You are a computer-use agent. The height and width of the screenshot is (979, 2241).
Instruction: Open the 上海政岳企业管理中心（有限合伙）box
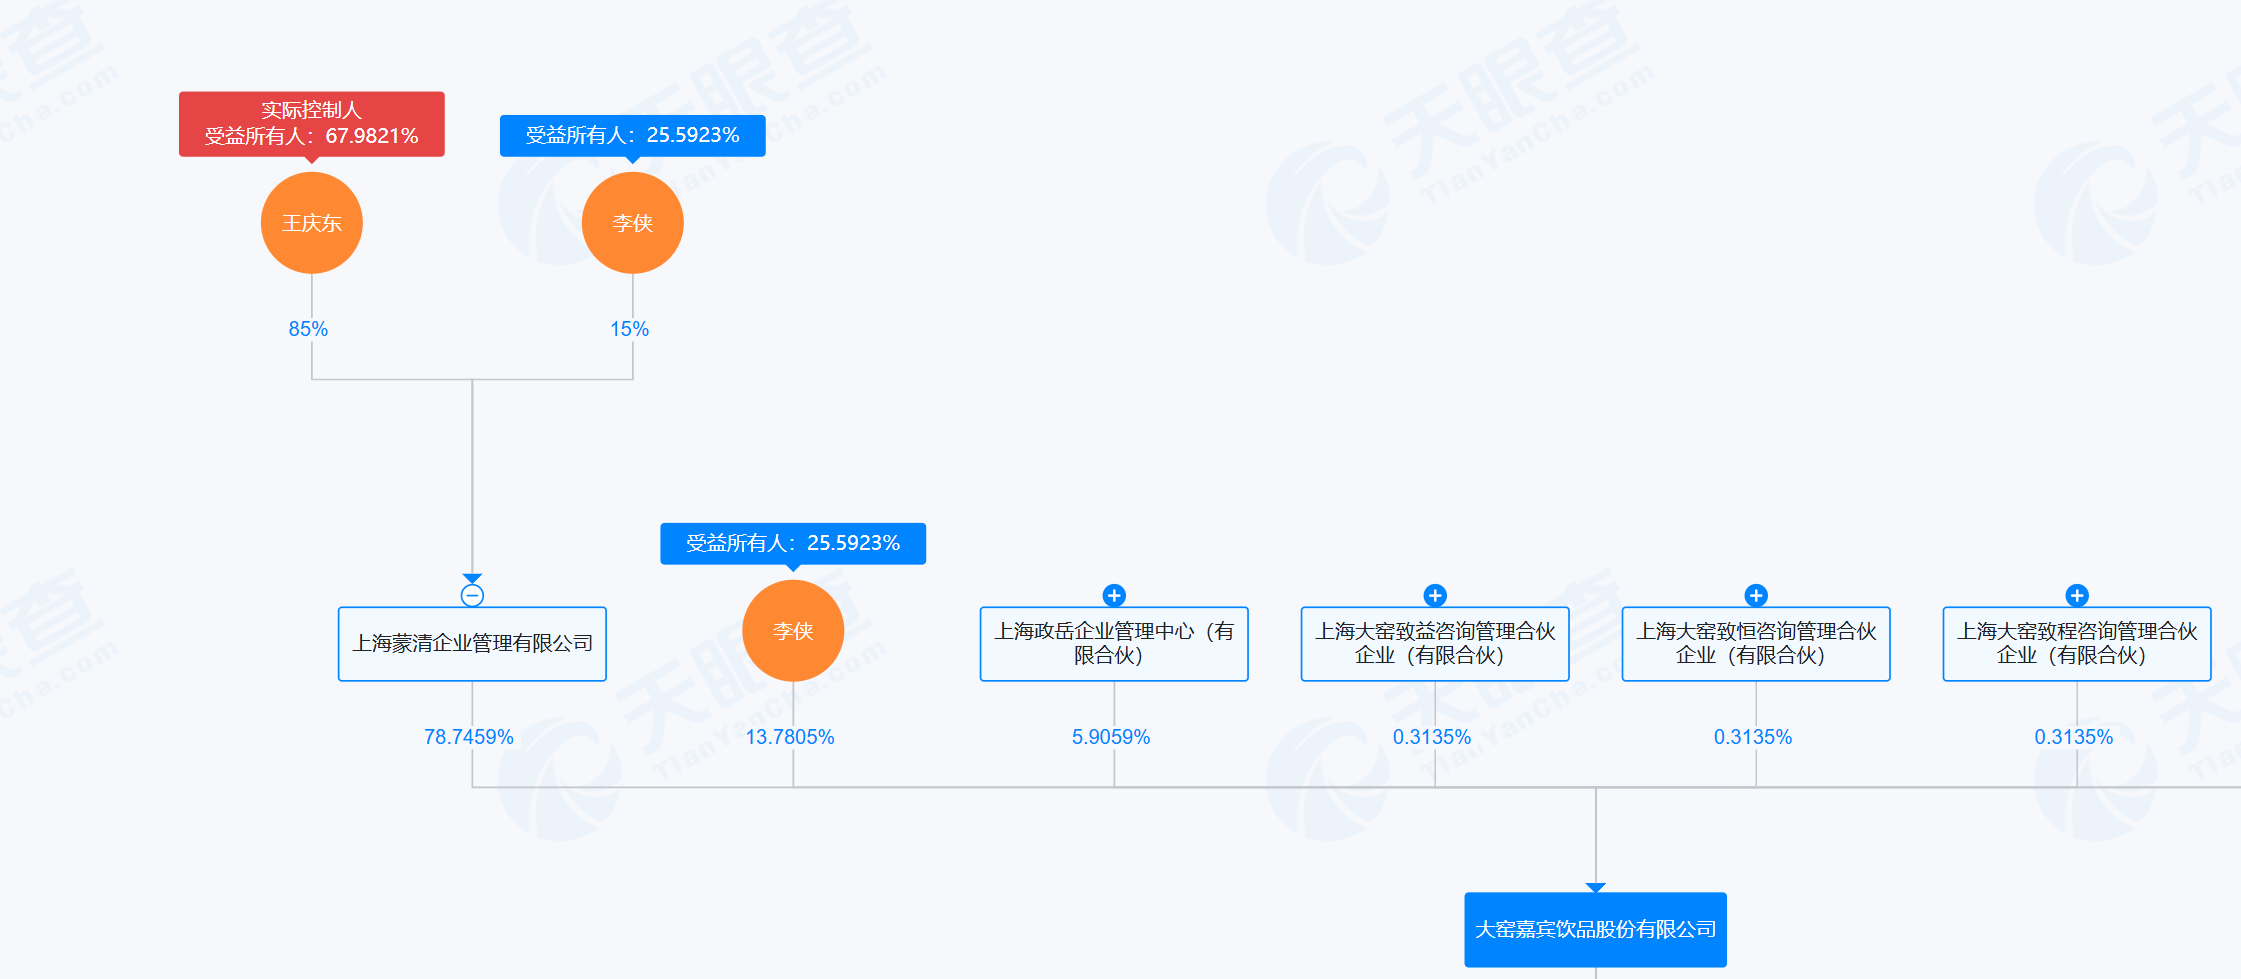tap(1114, 644)
